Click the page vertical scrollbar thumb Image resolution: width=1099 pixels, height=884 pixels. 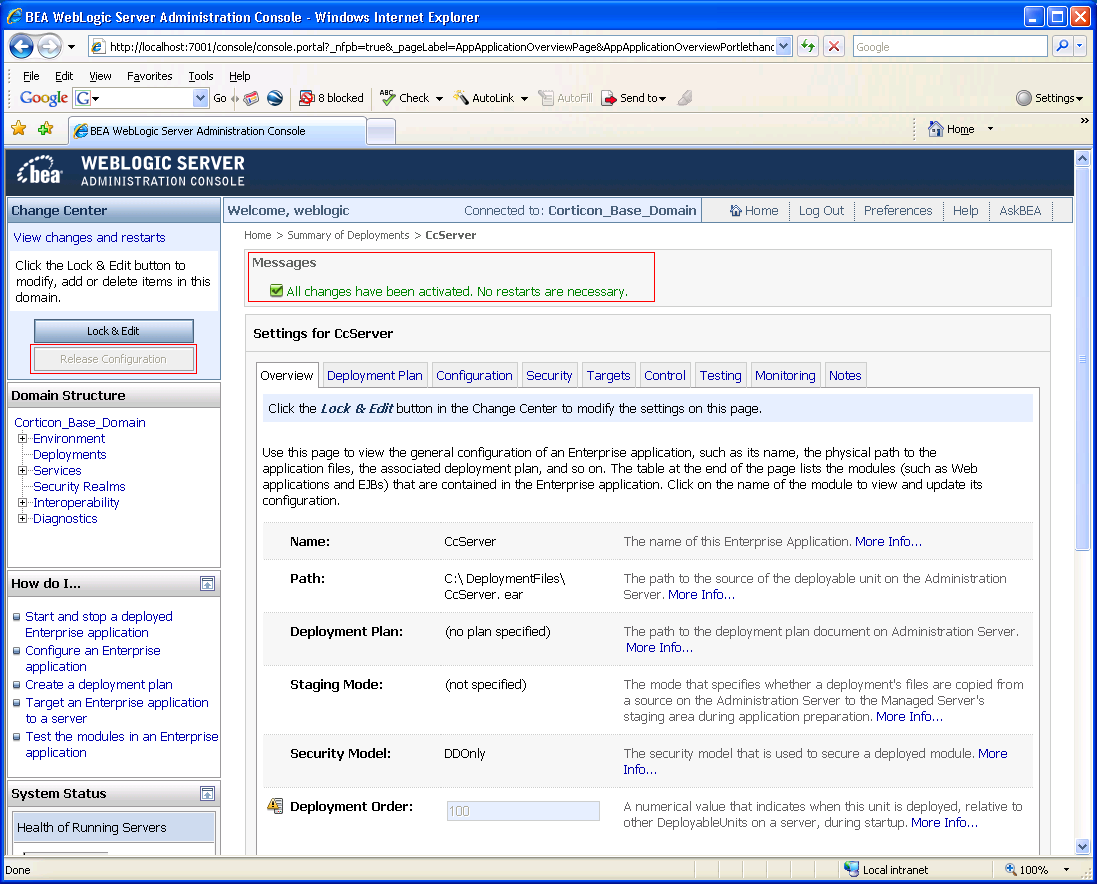point(1082,359)
